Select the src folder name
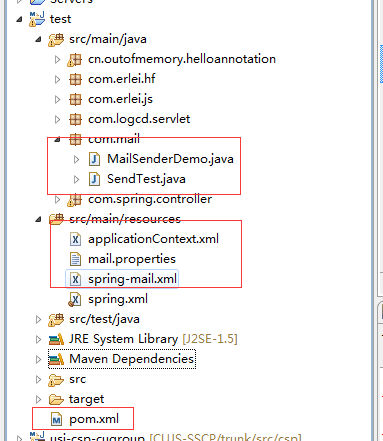 77,379
